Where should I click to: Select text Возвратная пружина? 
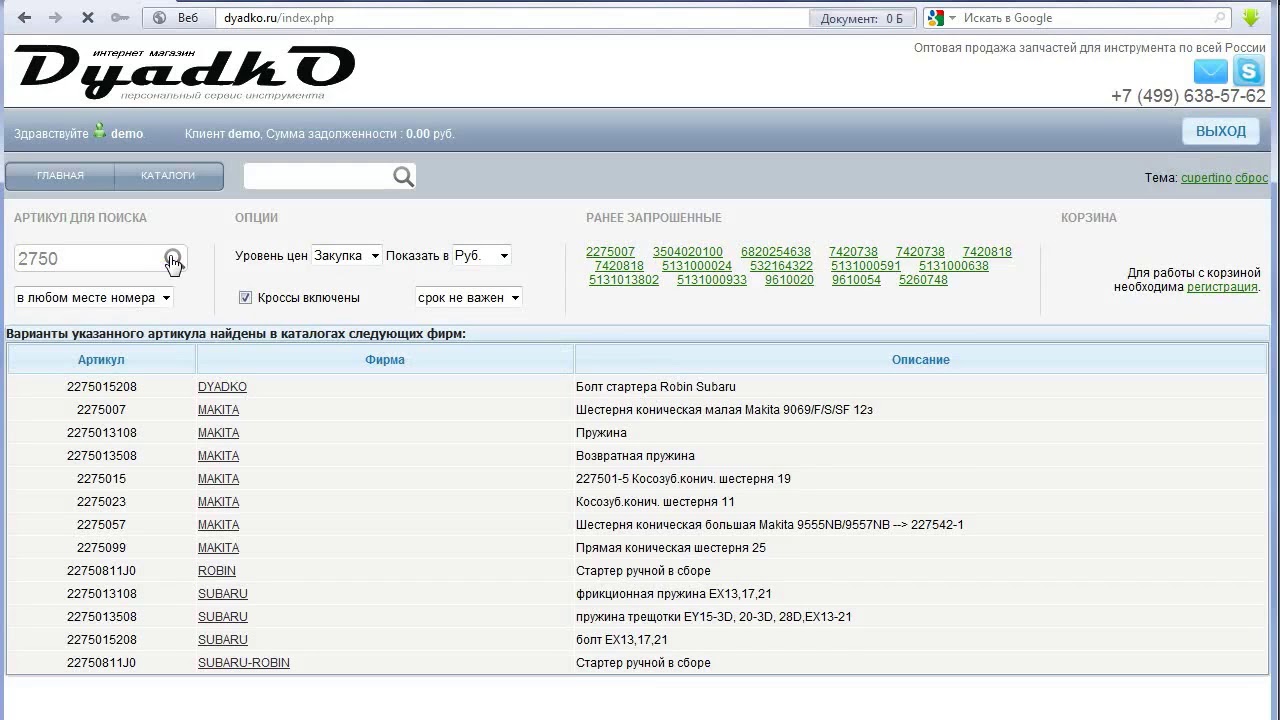click(635, 456)
